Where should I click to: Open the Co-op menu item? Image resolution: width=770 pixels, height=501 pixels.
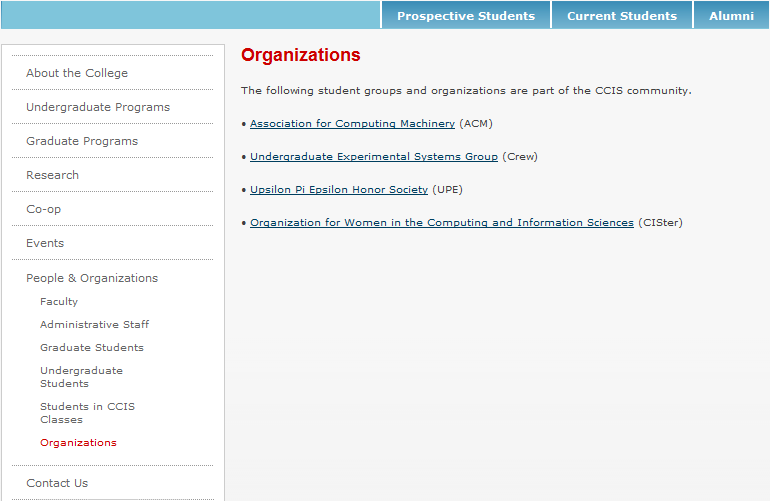pyautogui.click(x=44, y=209)
